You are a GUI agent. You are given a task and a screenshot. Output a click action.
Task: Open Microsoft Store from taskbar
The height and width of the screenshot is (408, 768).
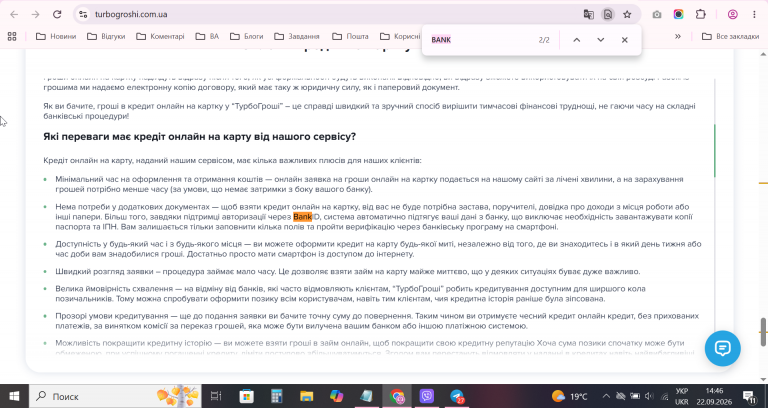click(246, 396)
